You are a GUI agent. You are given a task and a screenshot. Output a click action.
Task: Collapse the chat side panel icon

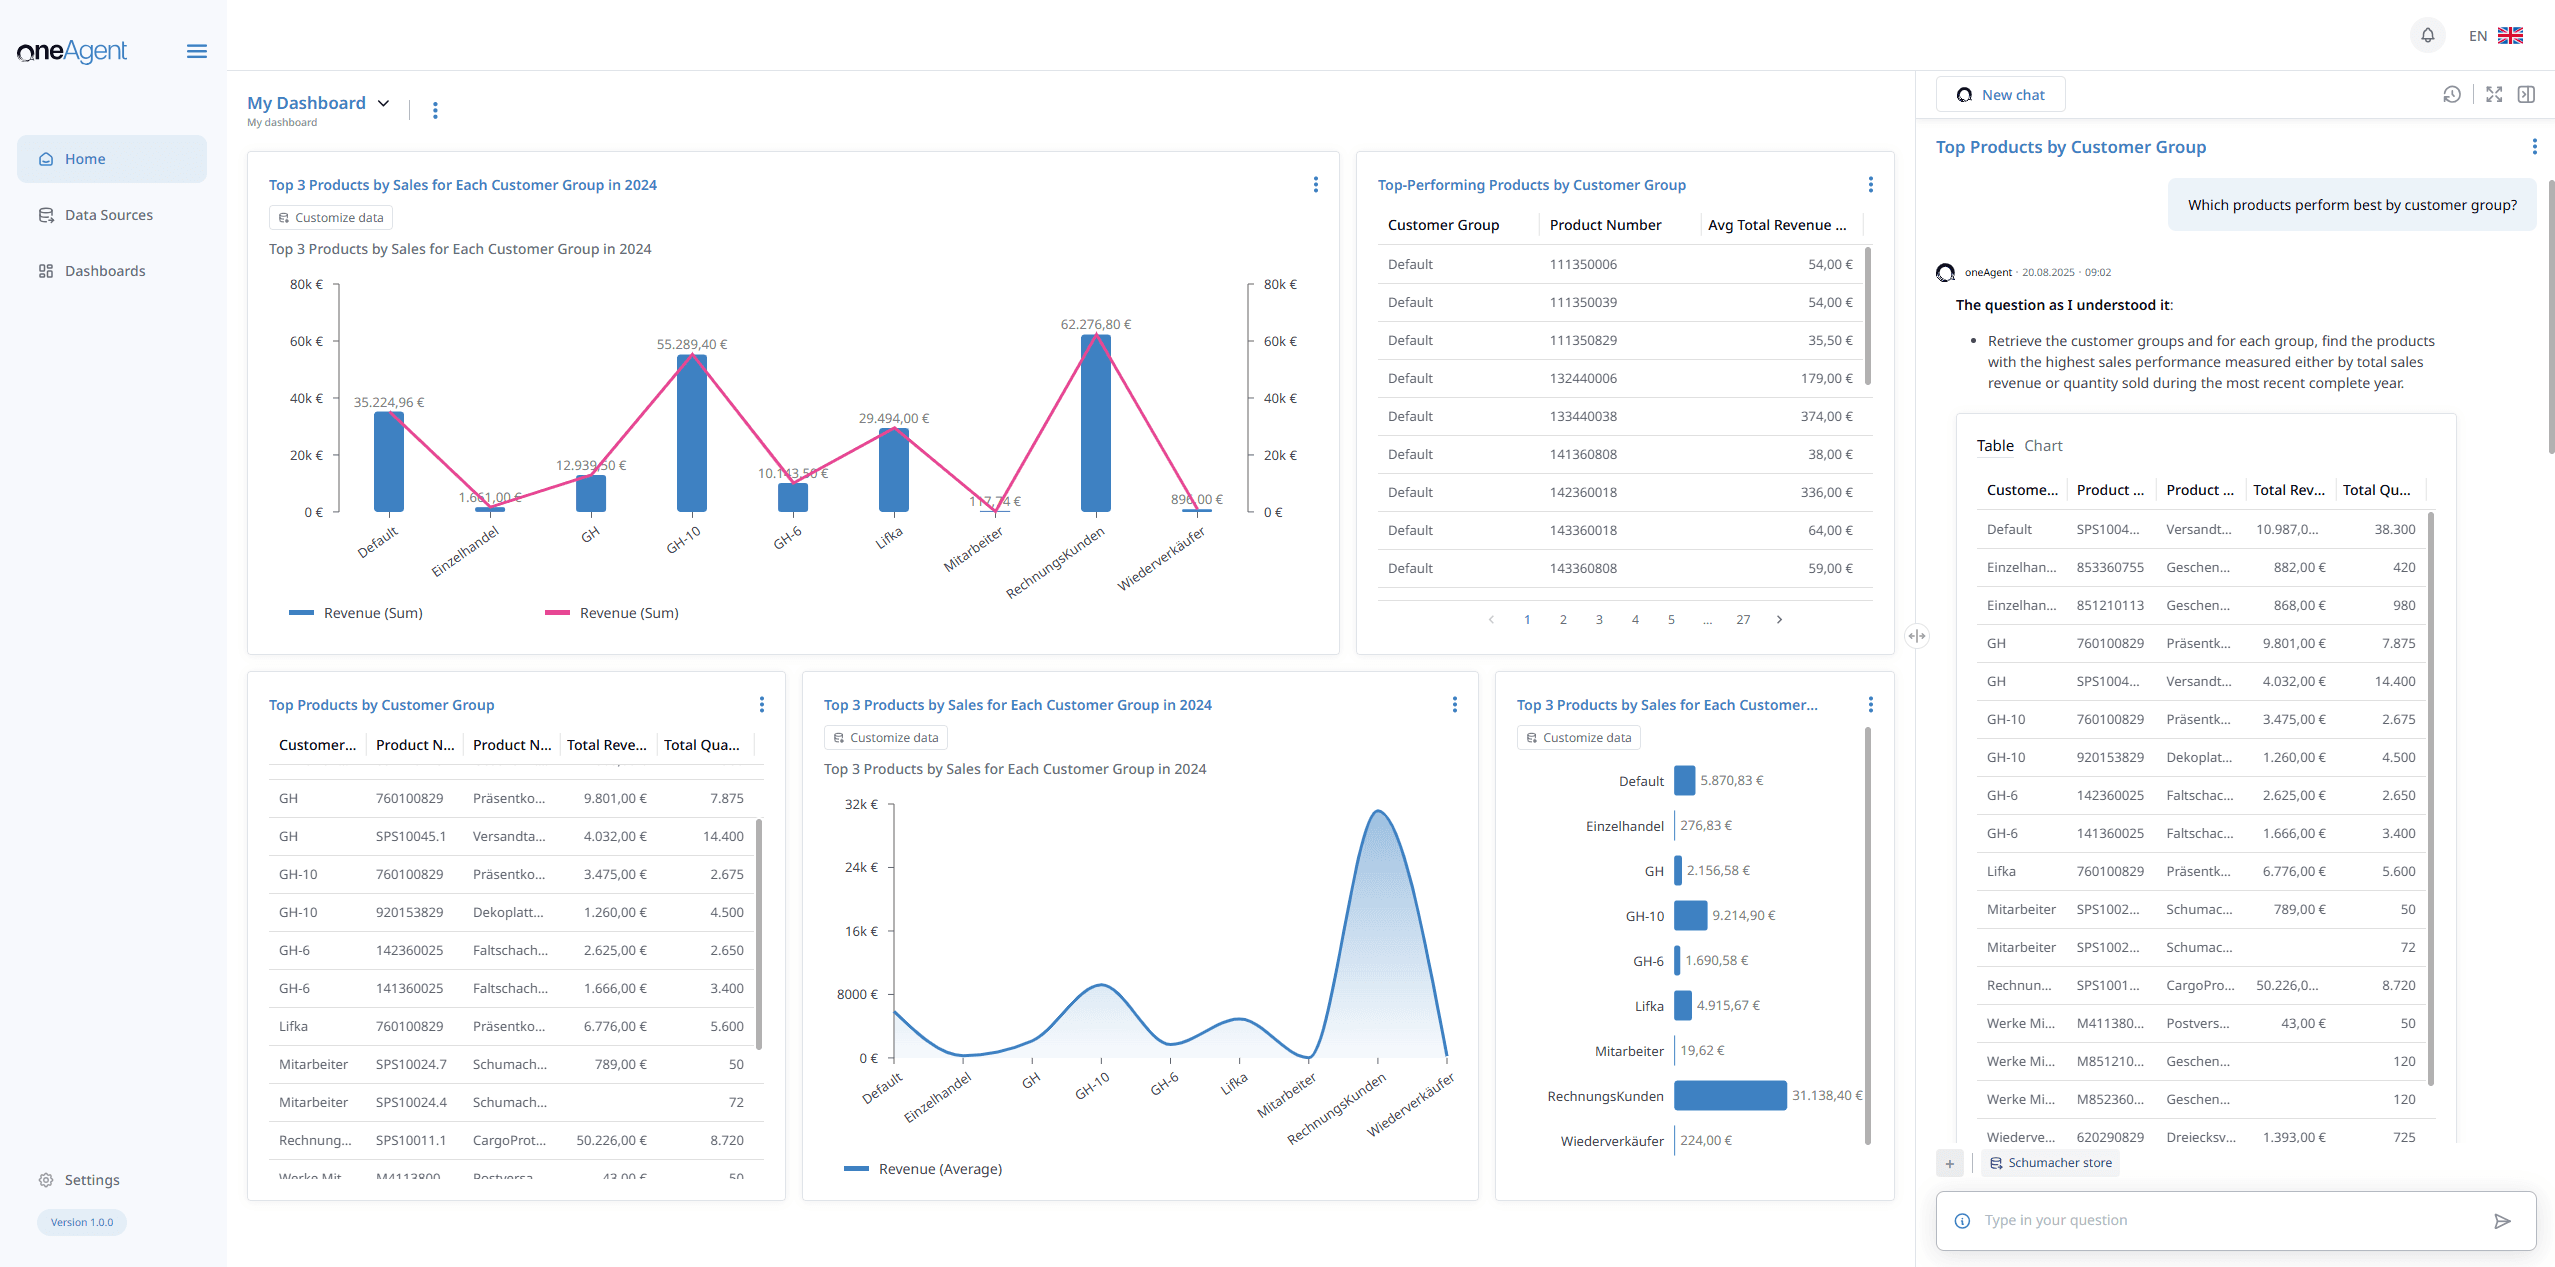(2526, 95)
